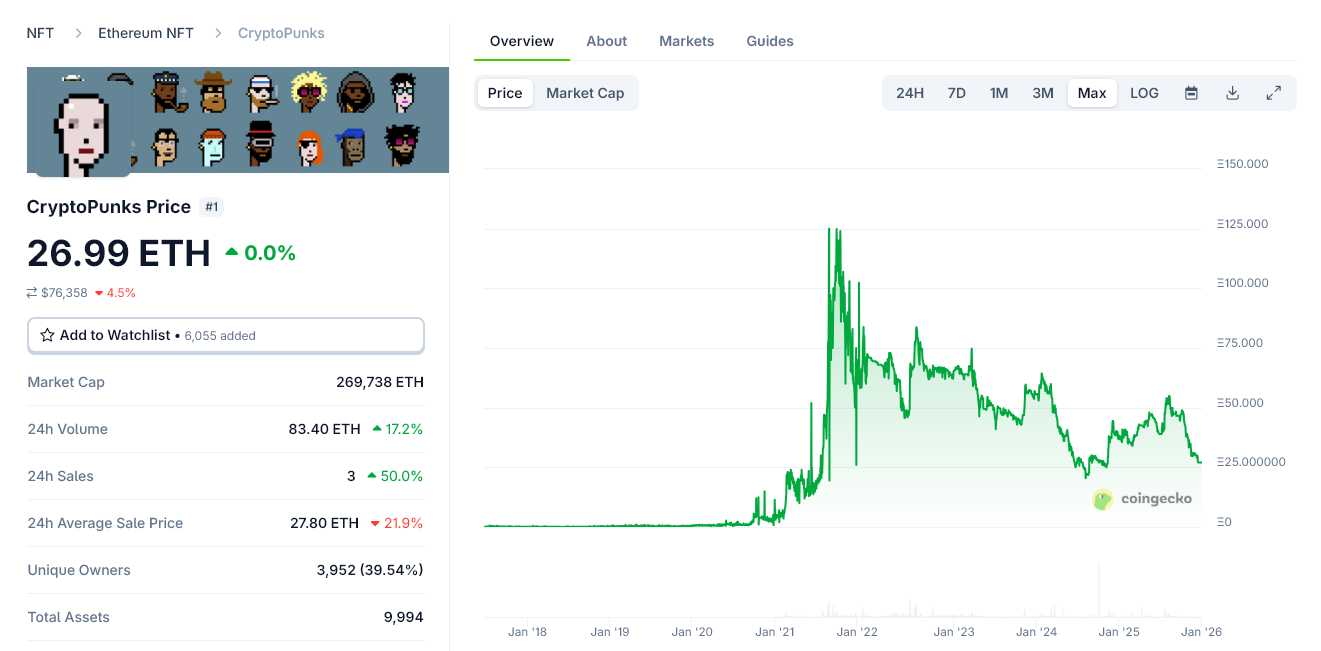Select the 7D time range

pyautogui.click(x=956, y=92)
